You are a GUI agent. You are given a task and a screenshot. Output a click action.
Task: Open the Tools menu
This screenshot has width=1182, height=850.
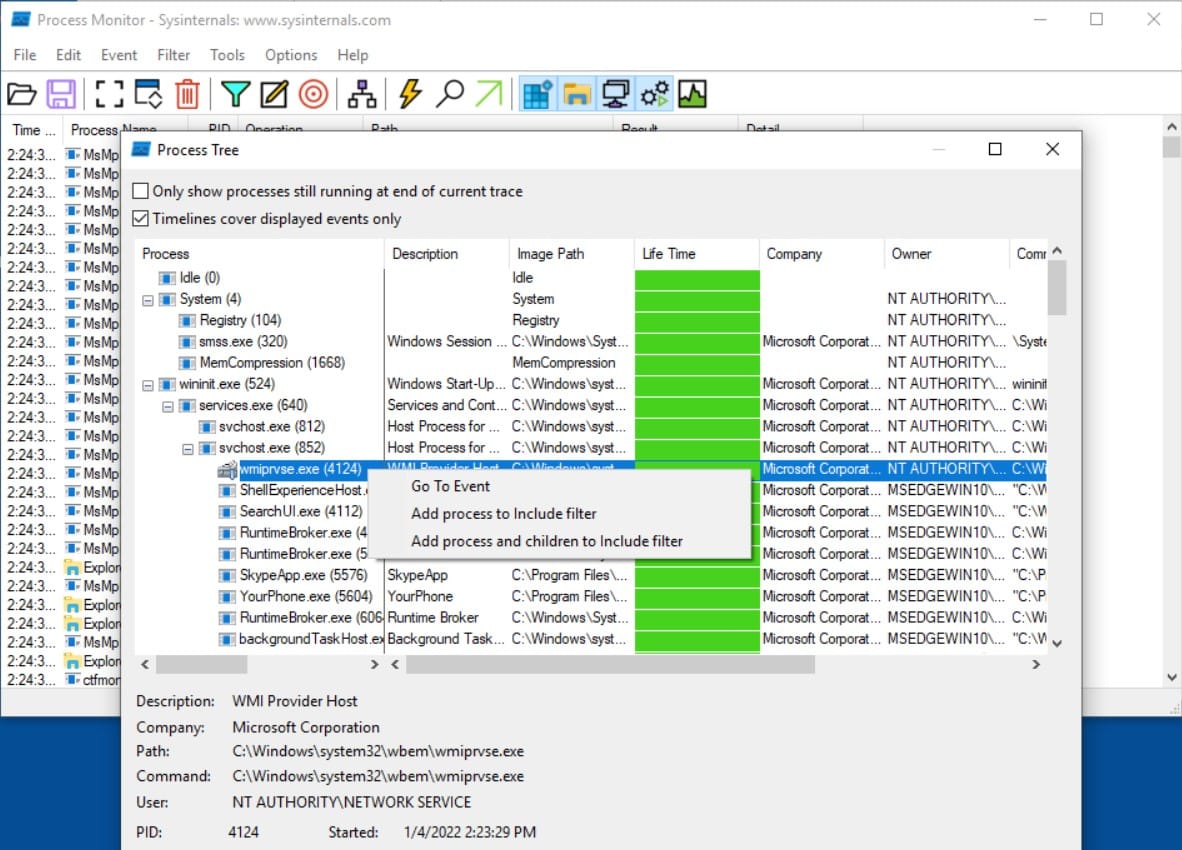point(227,55)
